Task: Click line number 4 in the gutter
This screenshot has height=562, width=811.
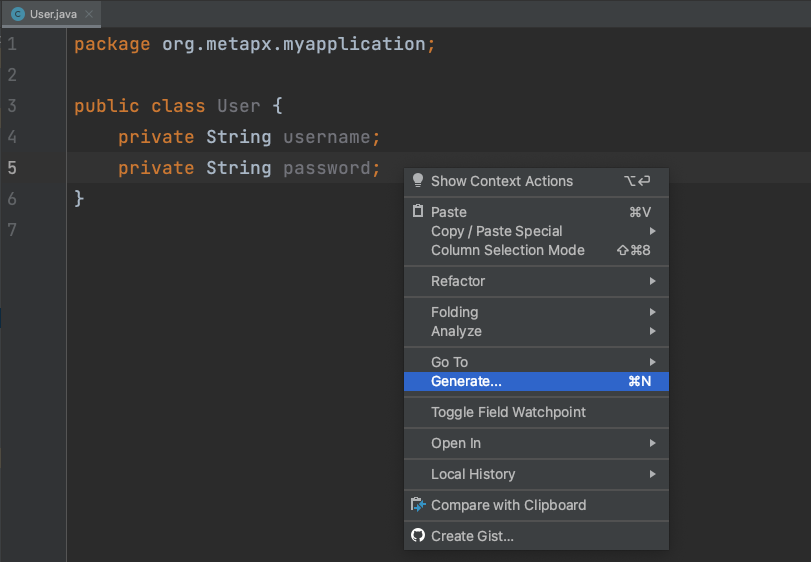Action: pos(12,137)
